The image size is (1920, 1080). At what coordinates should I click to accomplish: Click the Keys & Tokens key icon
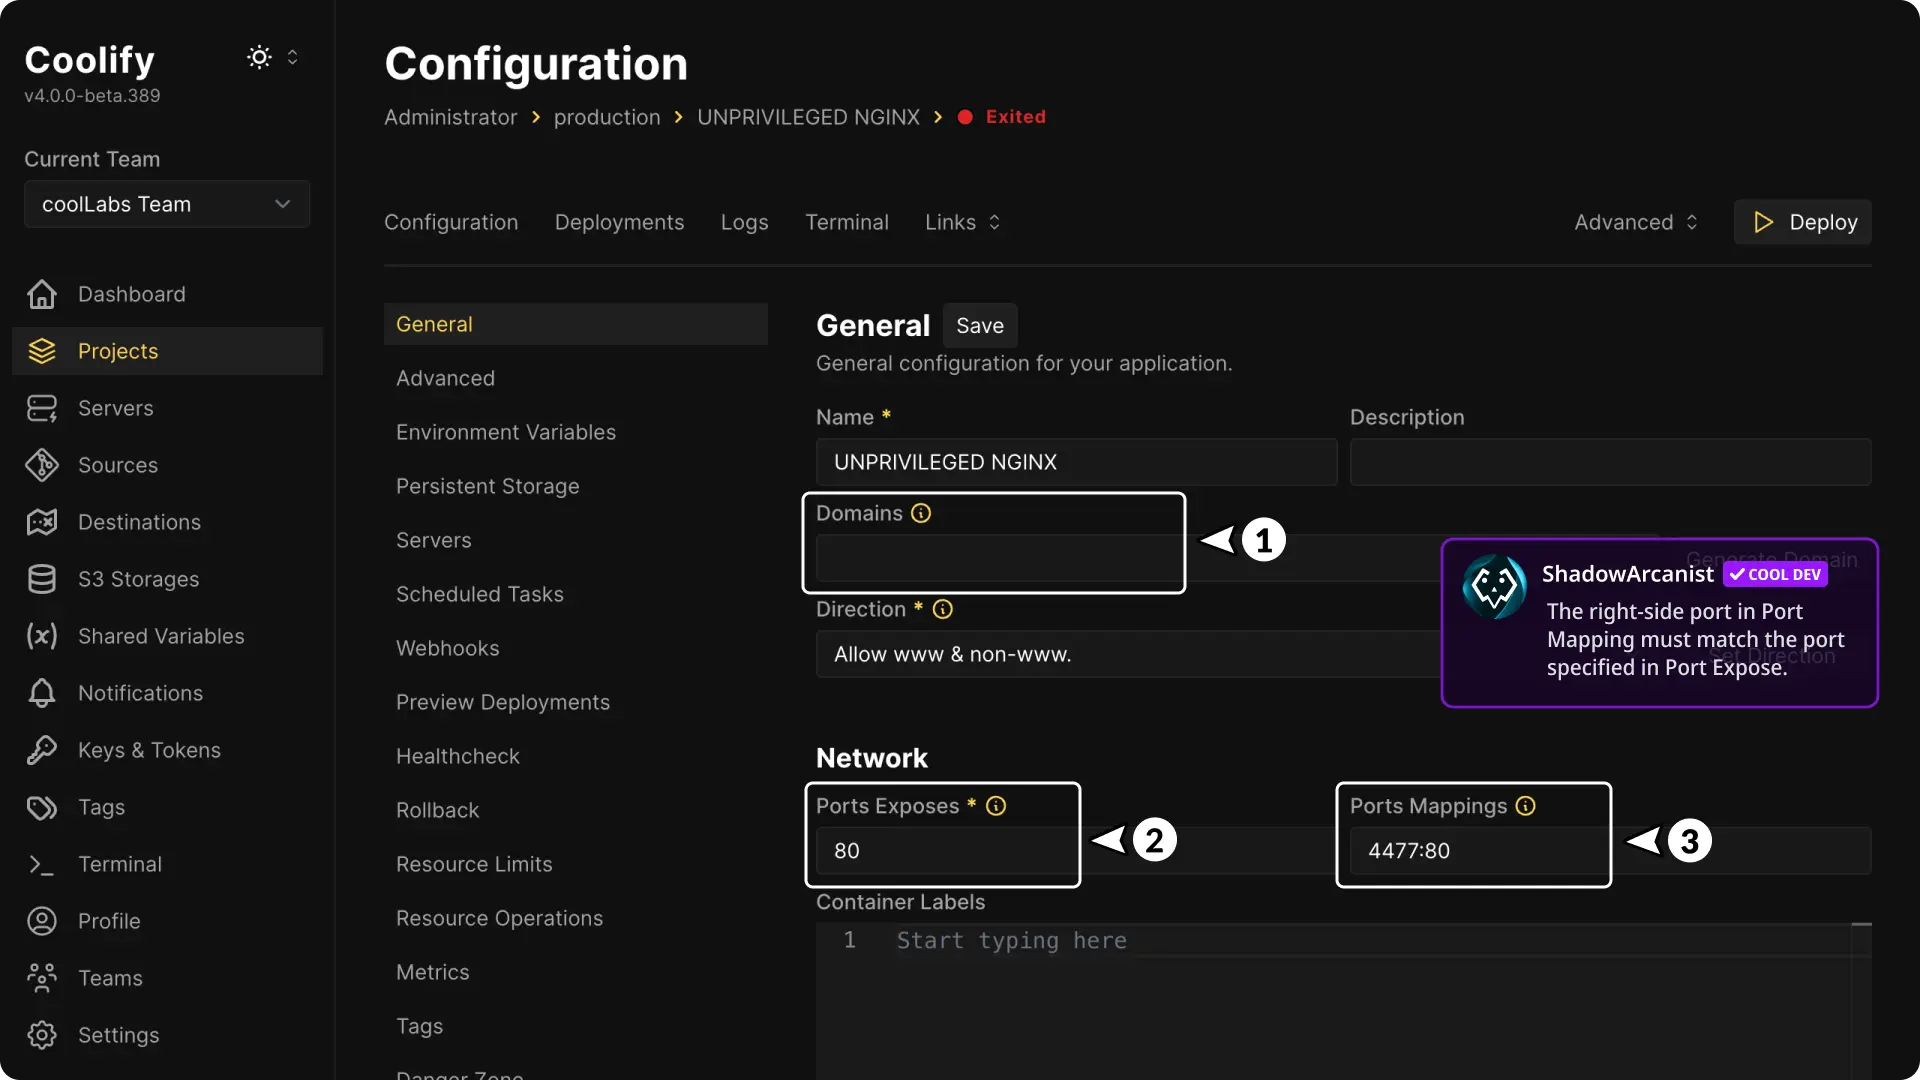click(x=42, y=750)
